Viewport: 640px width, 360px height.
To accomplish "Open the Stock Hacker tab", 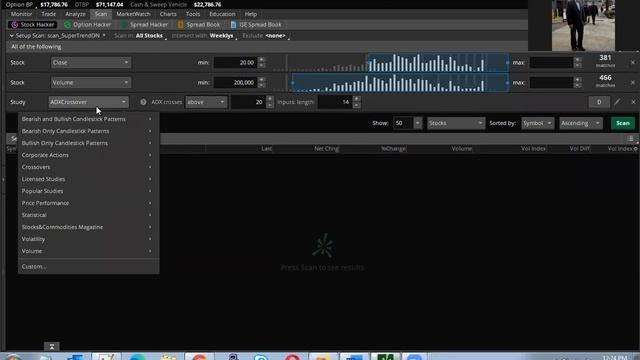I will [x=33, y=24].
